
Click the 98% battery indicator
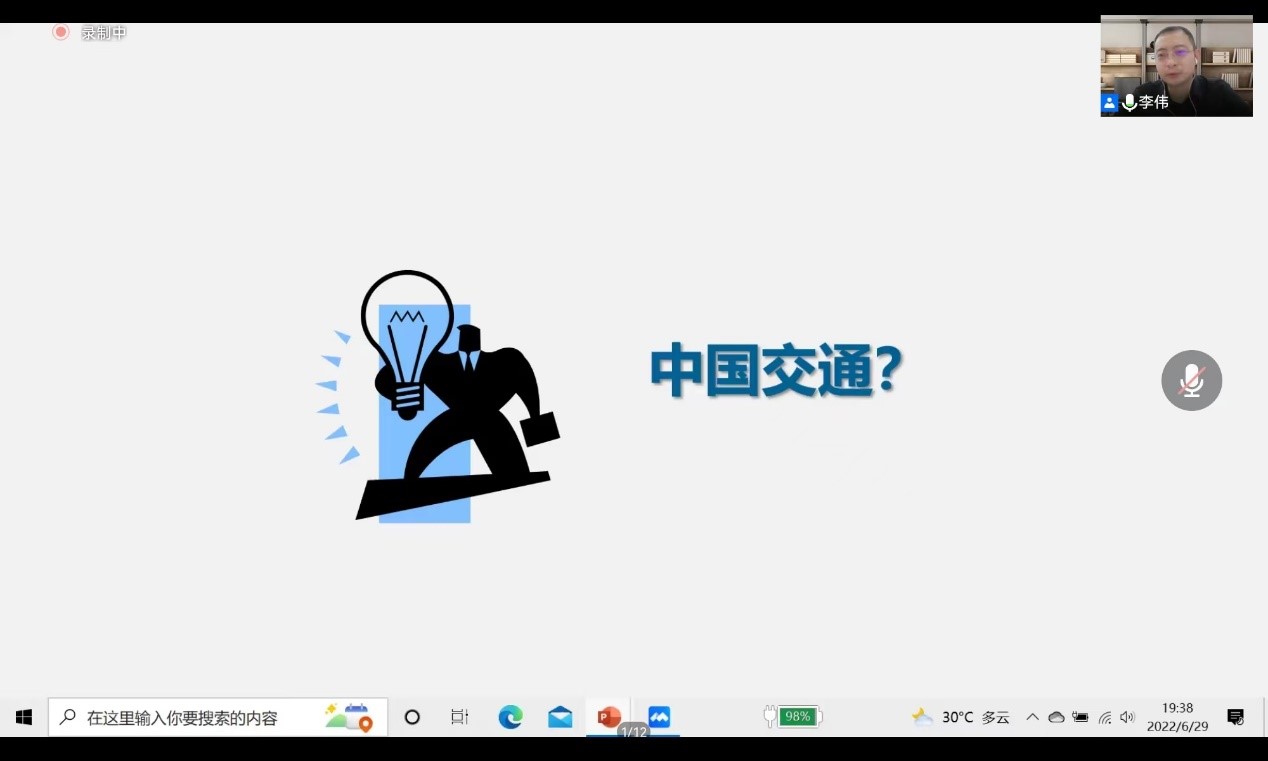(794, 716)
